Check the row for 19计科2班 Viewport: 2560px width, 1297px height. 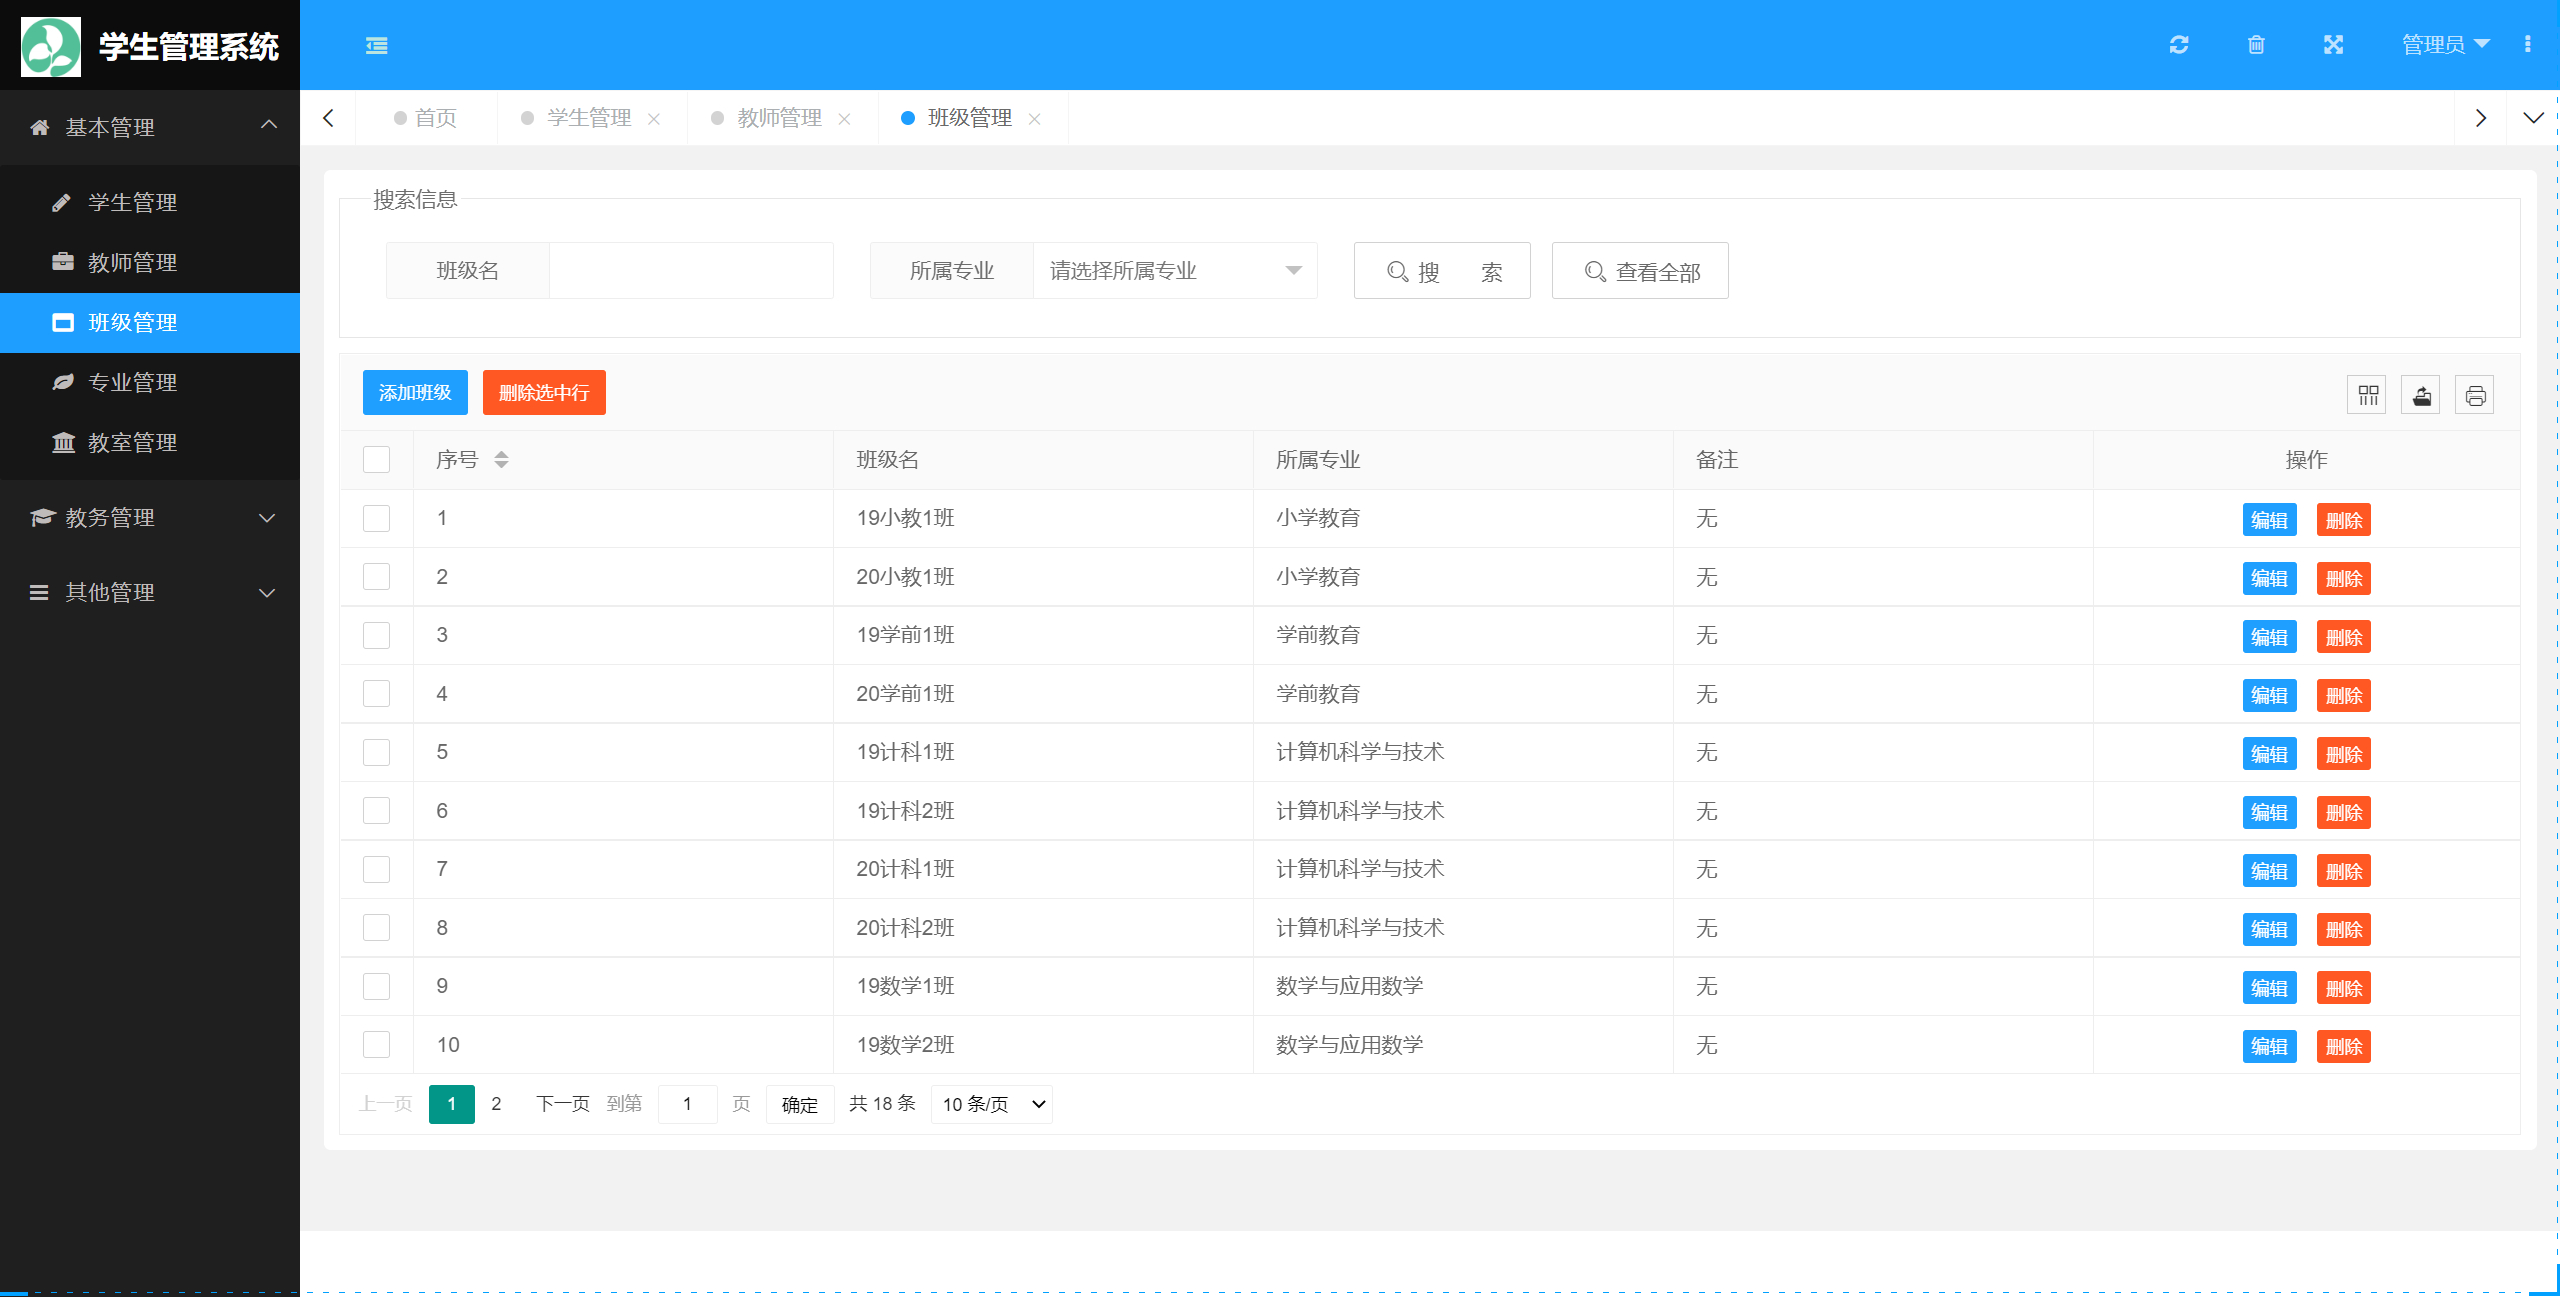376,811
